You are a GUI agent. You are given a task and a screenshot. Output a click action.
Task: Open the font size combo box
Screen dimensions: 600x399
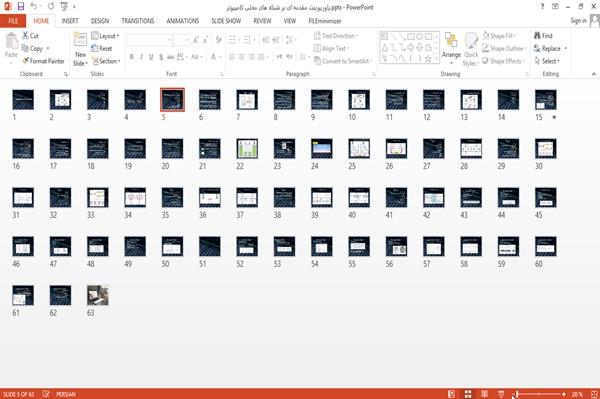181,39
